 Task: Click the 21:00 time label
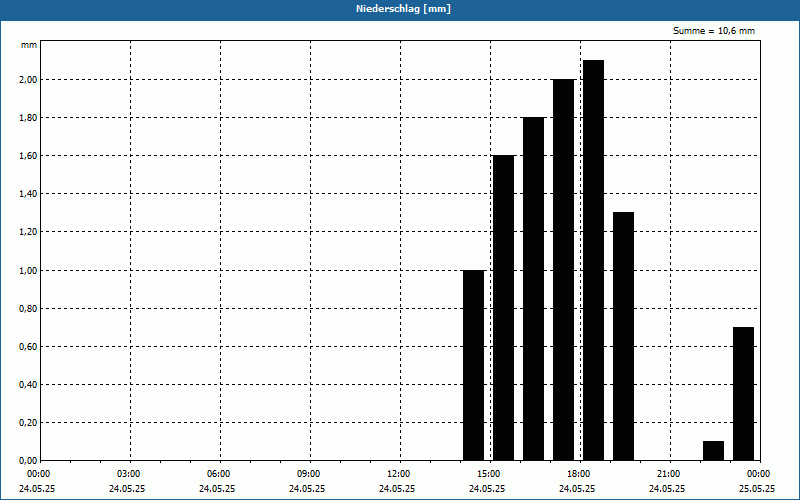click(669, 474)
